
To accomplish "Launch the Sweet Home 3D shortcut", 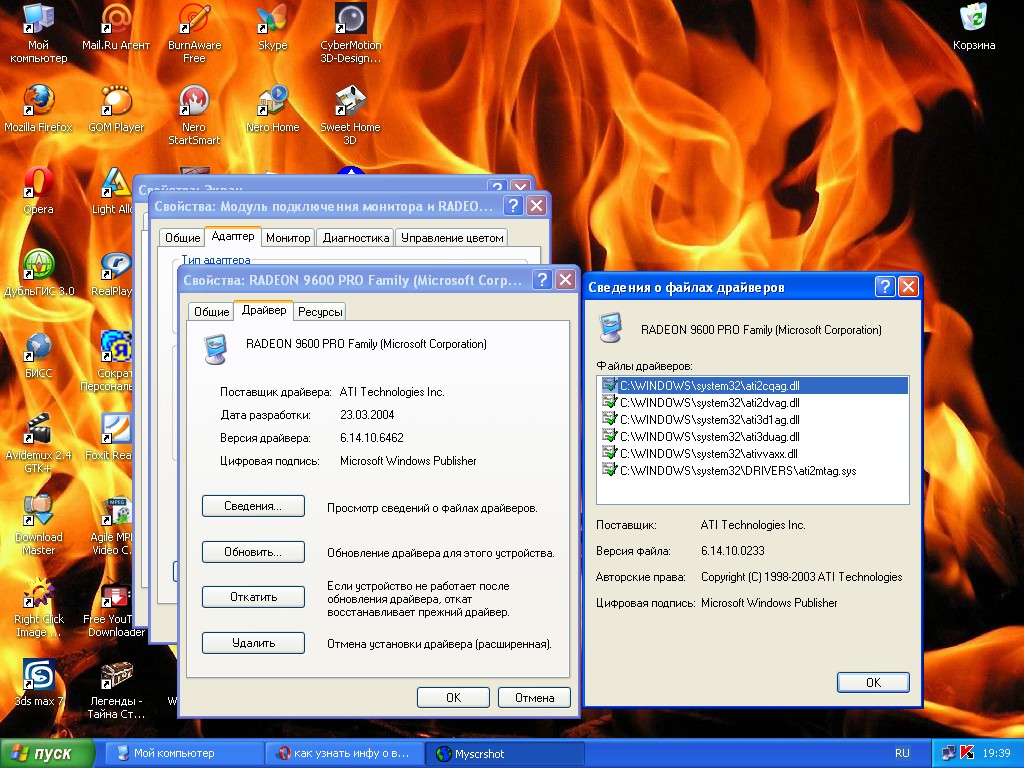I will click(x=351, y=115).
